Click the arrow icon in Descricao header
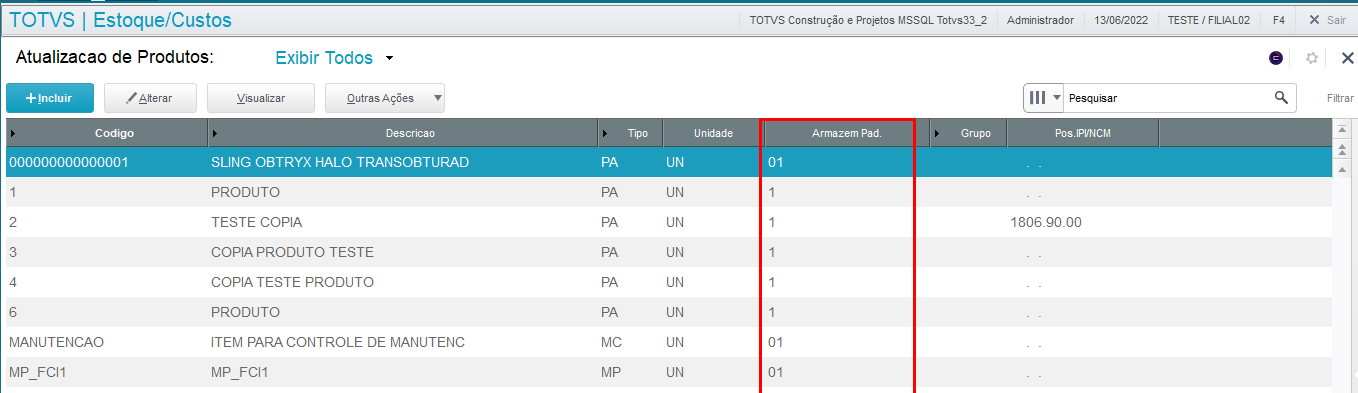Viewport: 1358px width, 393px height. tap(215, 133)
